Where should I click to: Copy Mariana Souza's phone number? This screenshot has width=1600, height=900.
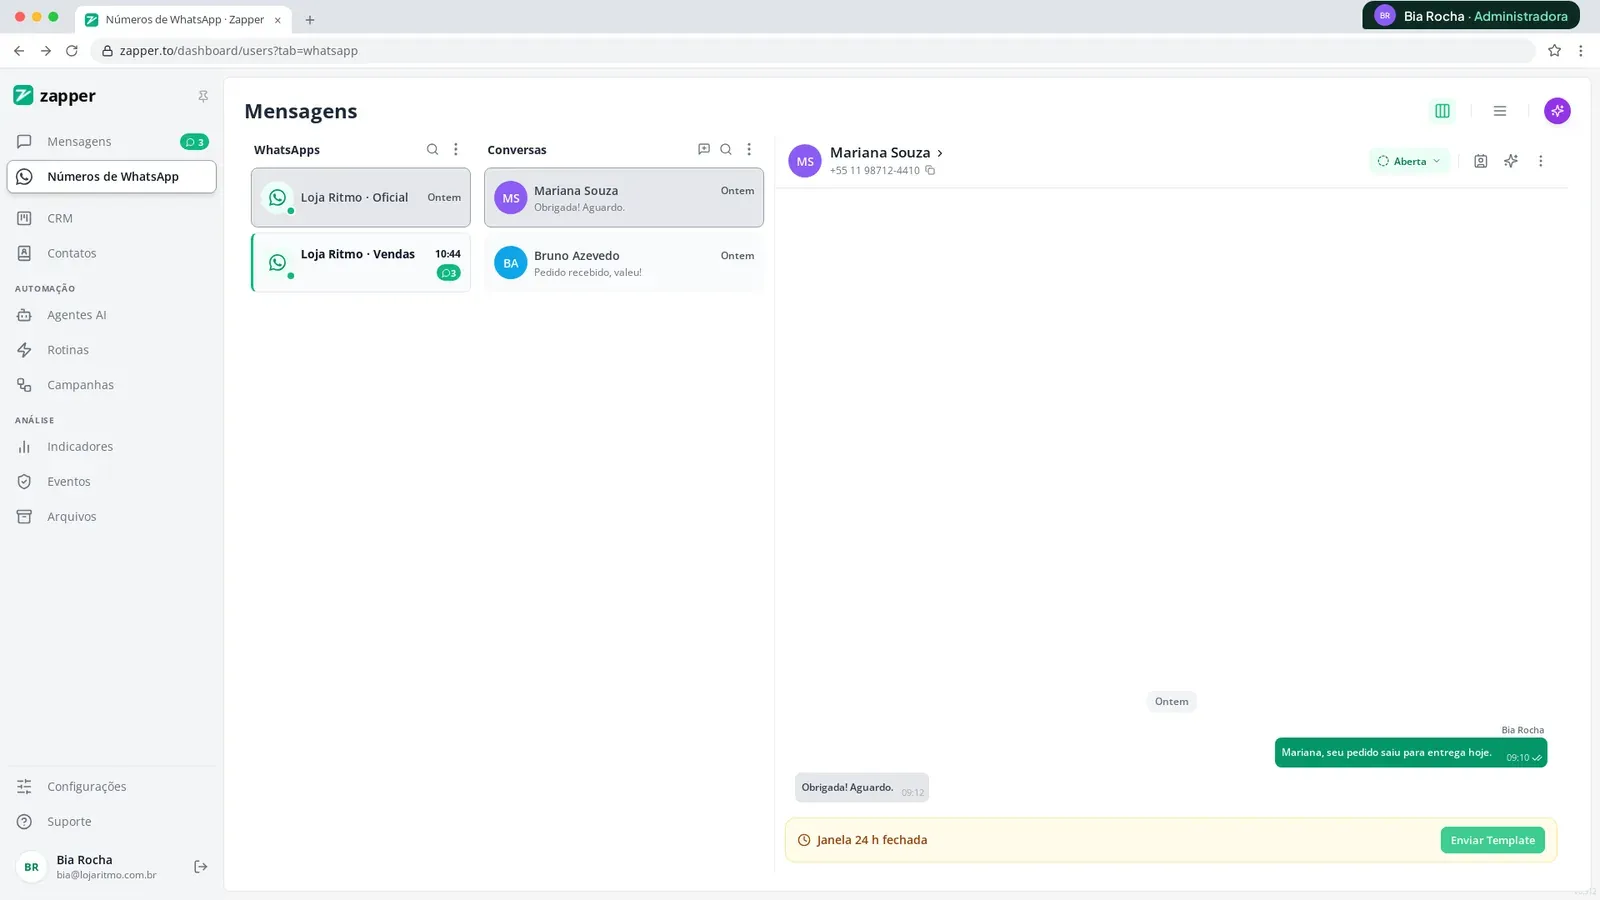click(930, 171)
